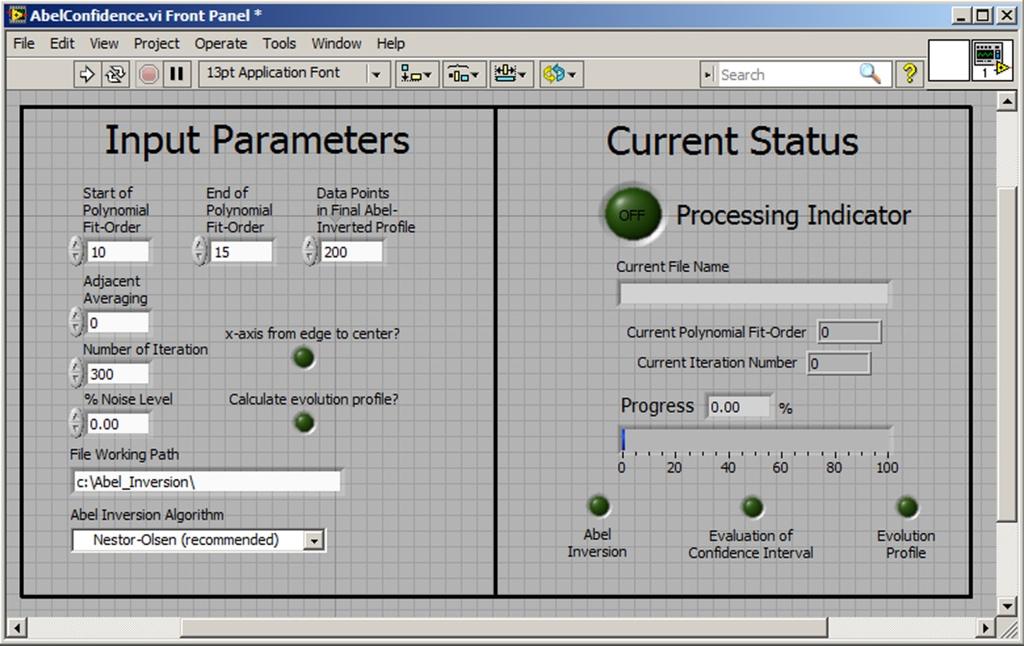The height and width of the screenshot is (646, 1024).
Task: Click the File Working Path field
Action: tap(206, 481)
